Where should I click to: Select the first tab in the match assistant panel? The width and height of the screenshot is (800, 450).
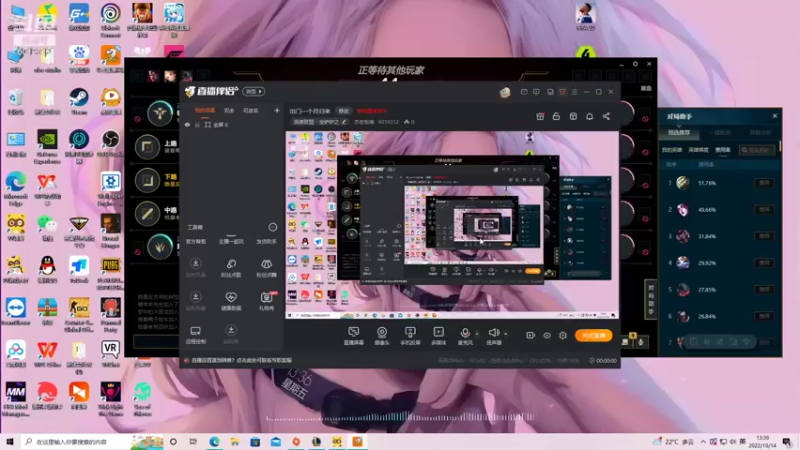pyautogui.click(x=679, y=132)
